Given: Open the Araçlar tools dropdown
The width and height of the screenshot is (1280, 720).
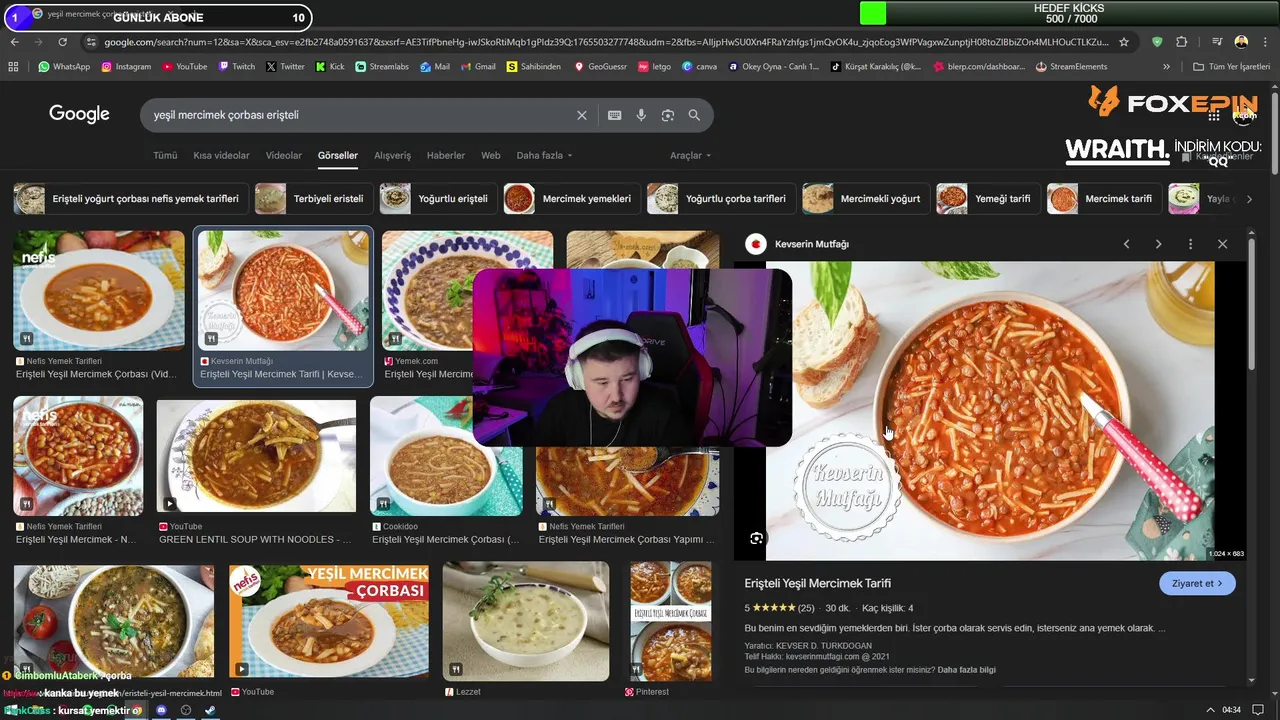Looking at the screenshot, I should coord(691,156).
